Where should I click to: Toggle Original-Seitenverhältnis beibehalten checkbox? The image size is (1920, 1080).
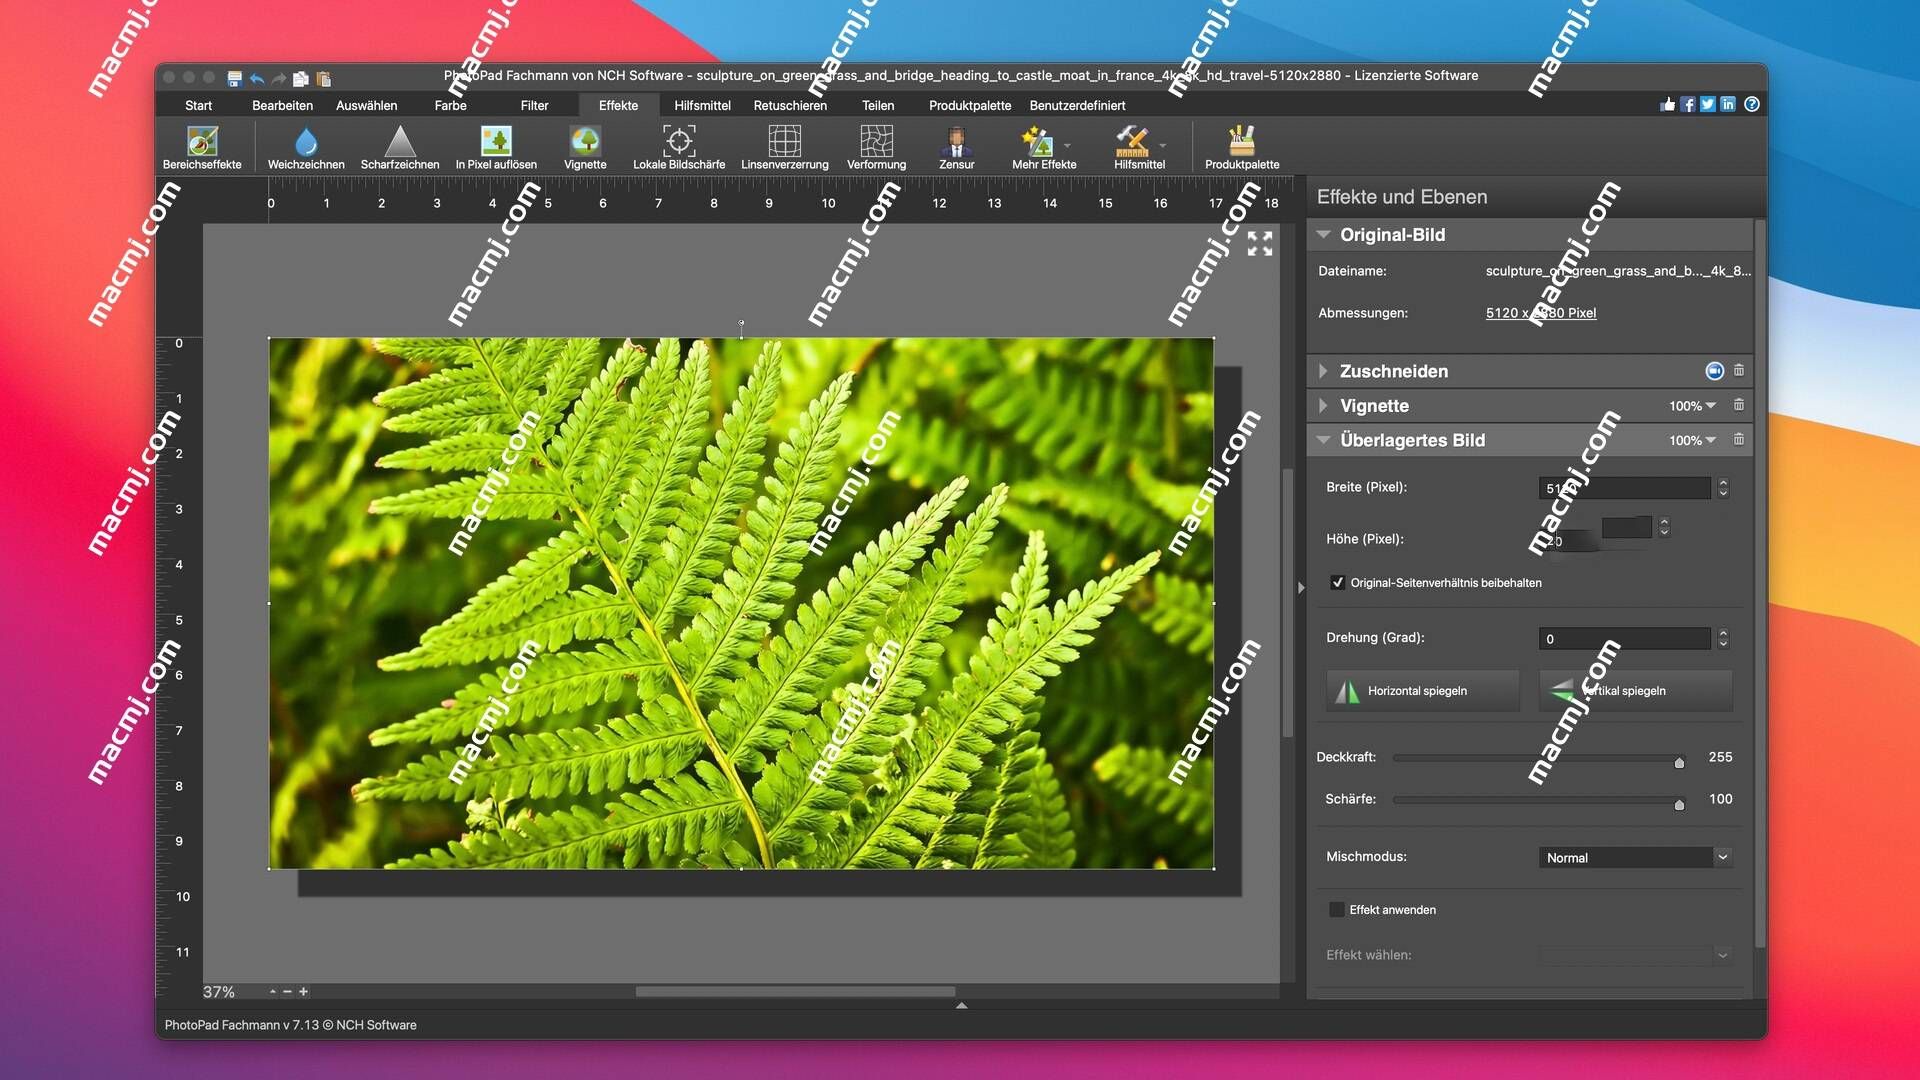point(1337,583)
